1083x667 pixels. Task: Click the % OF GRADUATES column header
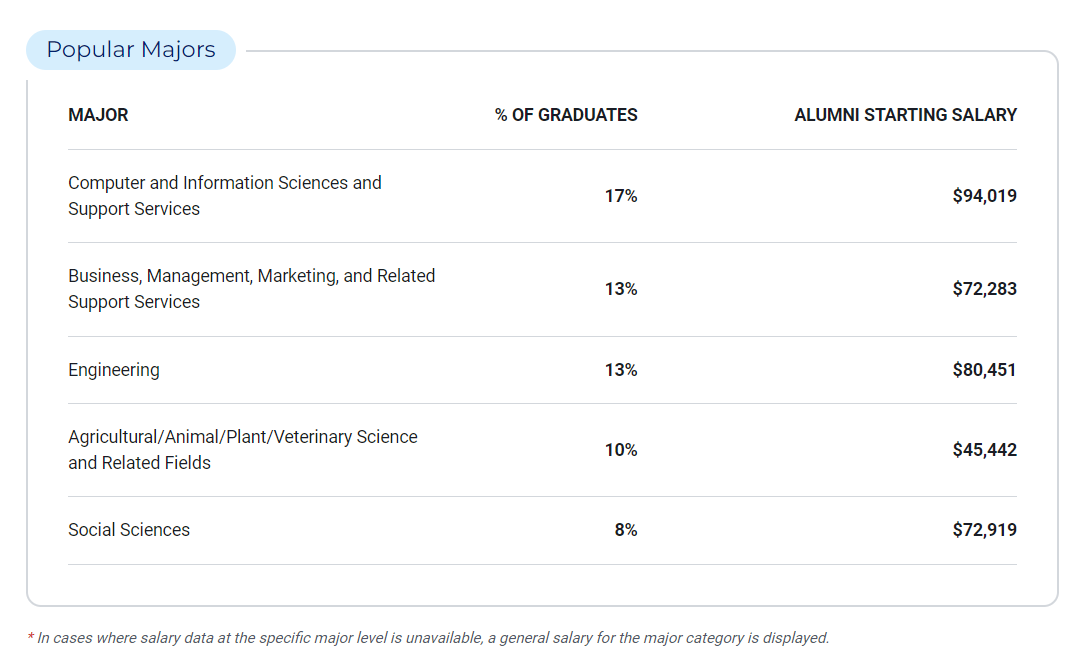pyautogui.click(x=566, y=115)
